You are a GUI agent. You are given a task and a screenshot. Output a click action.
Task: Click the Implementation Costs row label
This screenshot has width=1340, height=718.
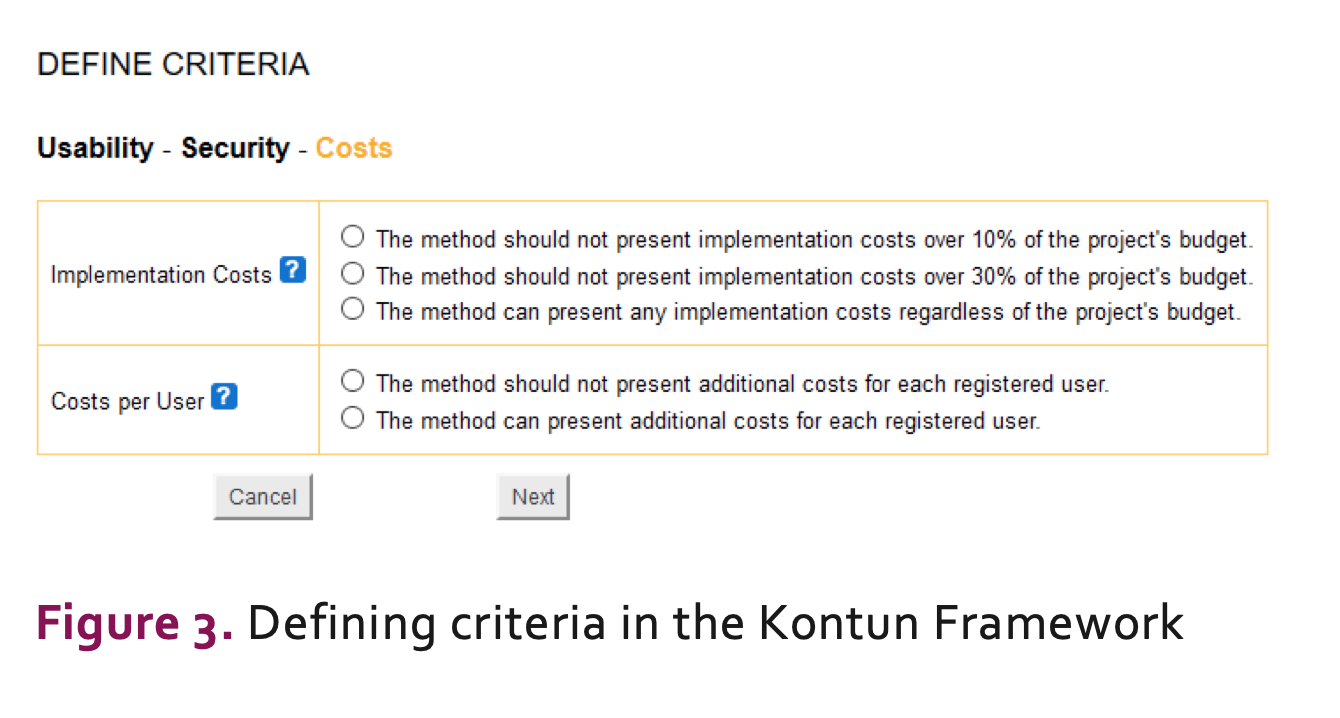(x=161, y=274)
